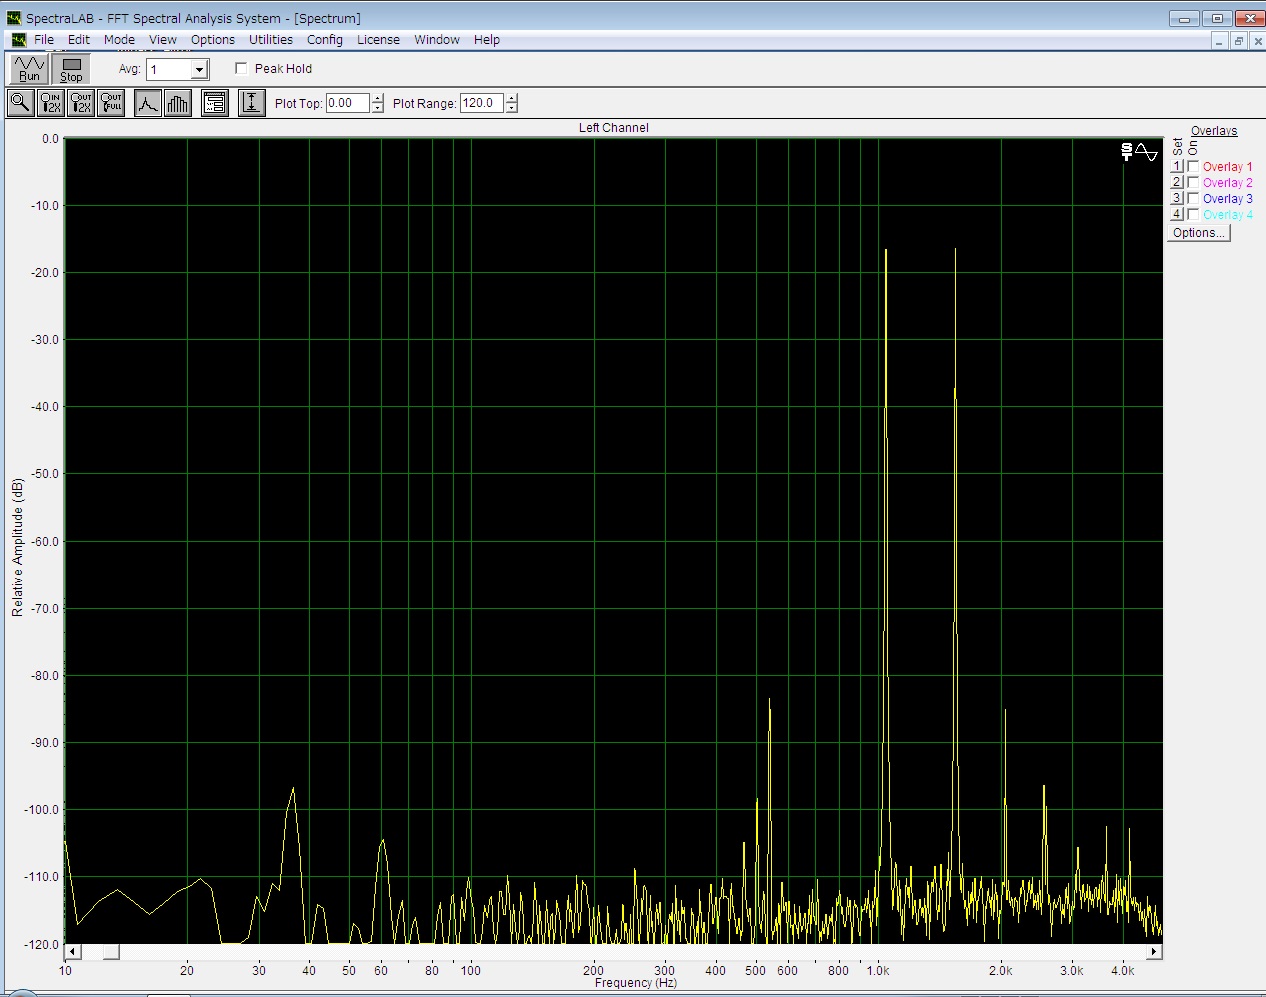Click the Zoom Out 2X icon

[81, 103]
